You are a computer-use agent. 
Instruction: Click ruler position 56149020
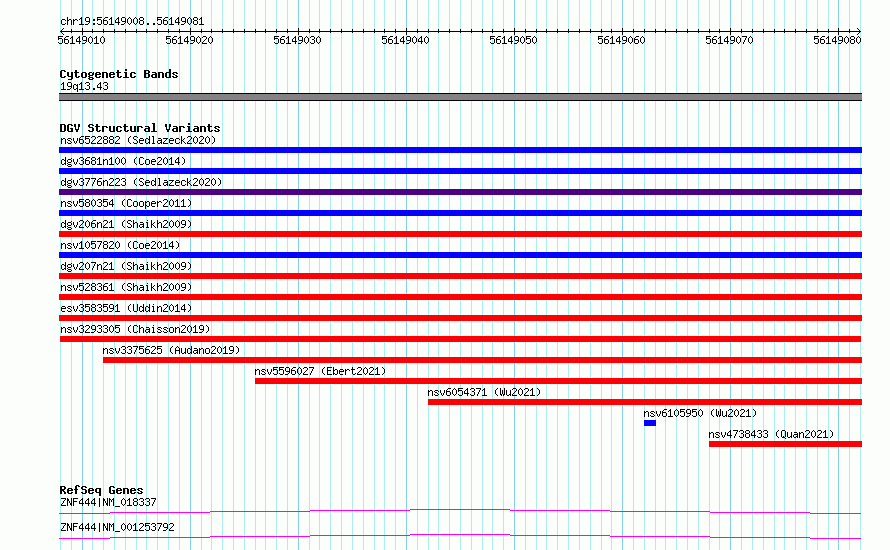(190, 40)
